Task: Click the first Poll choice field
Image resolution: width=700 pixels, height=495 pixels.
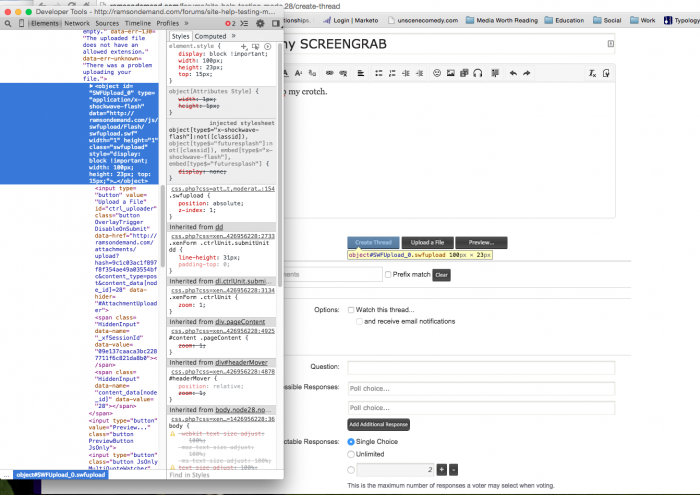Action: tap(481, 388)
